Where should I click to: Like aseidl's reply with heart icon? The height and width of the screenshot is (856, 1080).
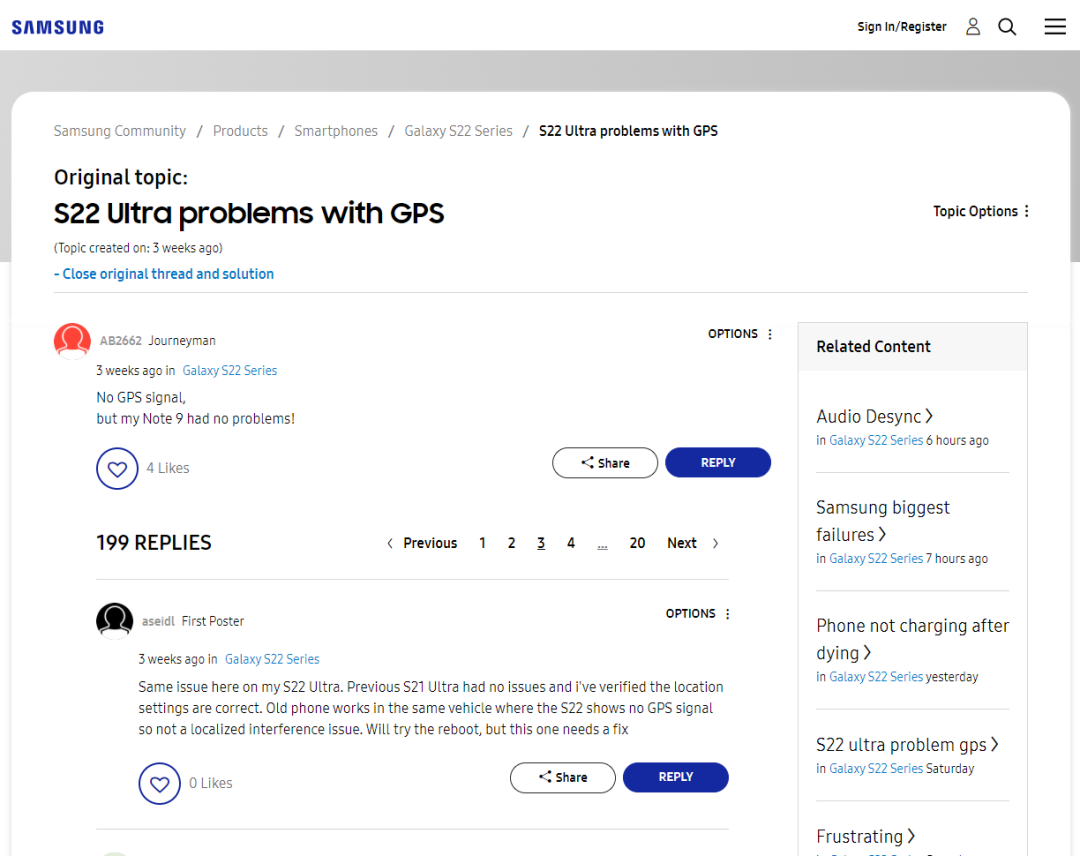(x=160, y=784)
